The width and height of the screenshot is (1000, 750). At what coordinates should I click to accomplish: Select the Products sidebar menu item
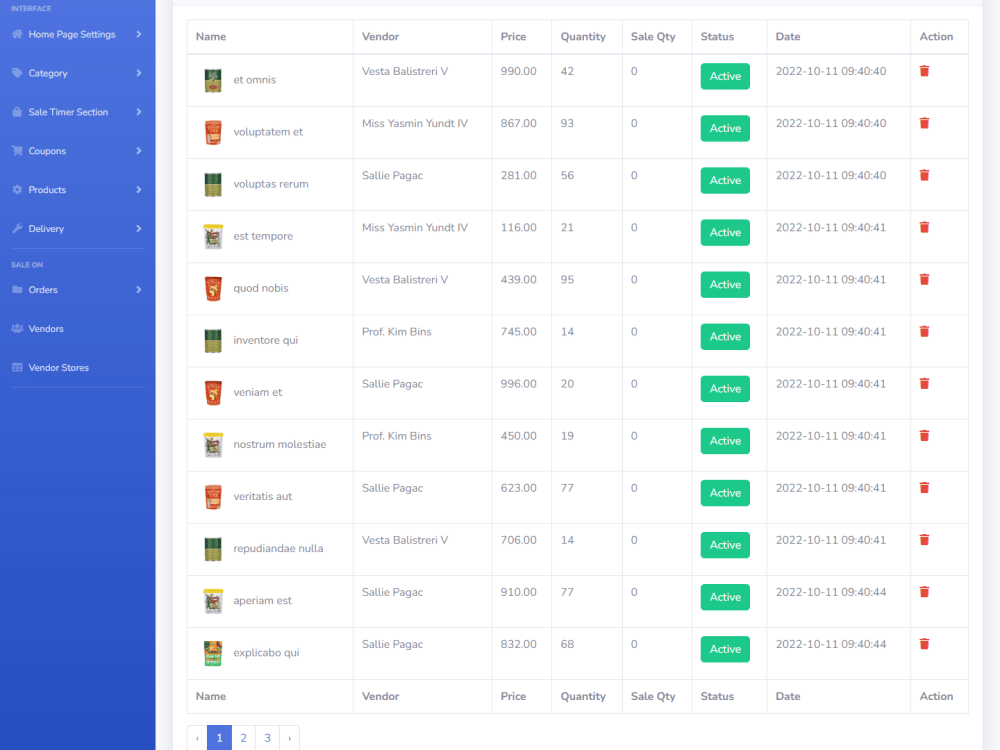click(77, 189)
